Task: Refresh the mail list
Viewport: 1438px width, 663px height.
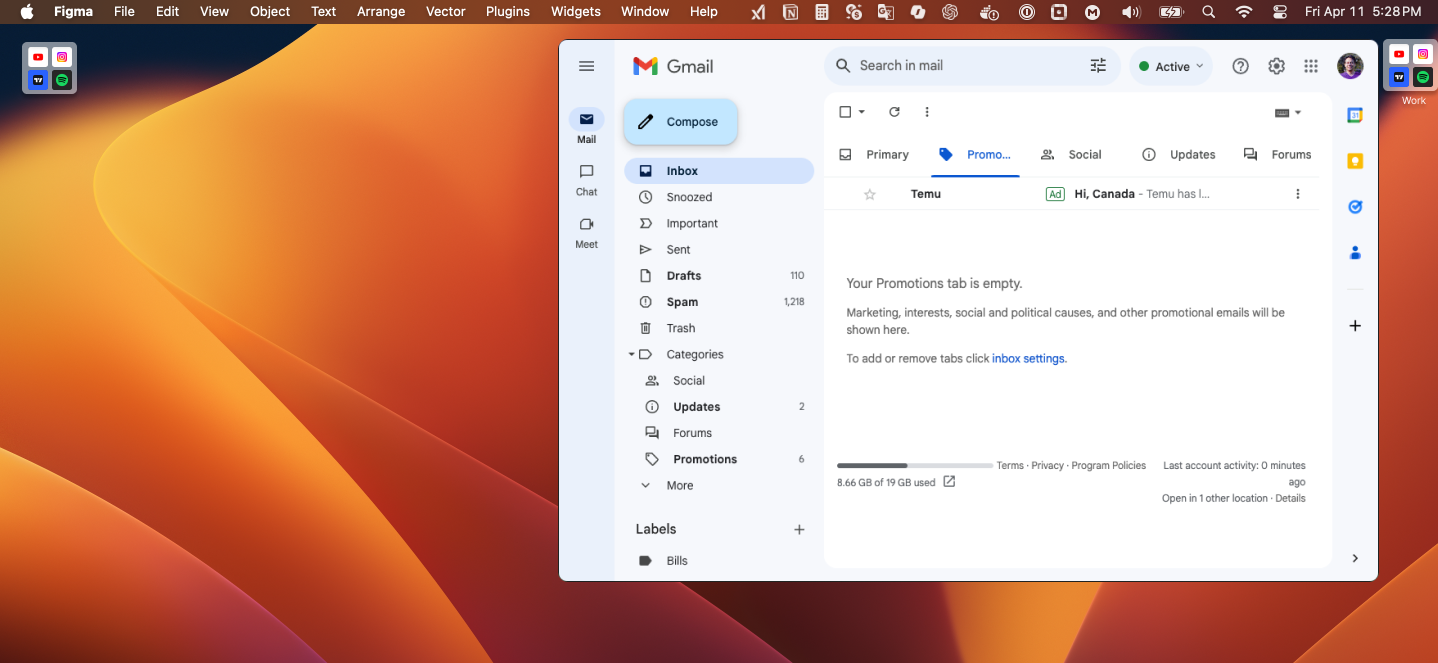Action: (894, 112)
